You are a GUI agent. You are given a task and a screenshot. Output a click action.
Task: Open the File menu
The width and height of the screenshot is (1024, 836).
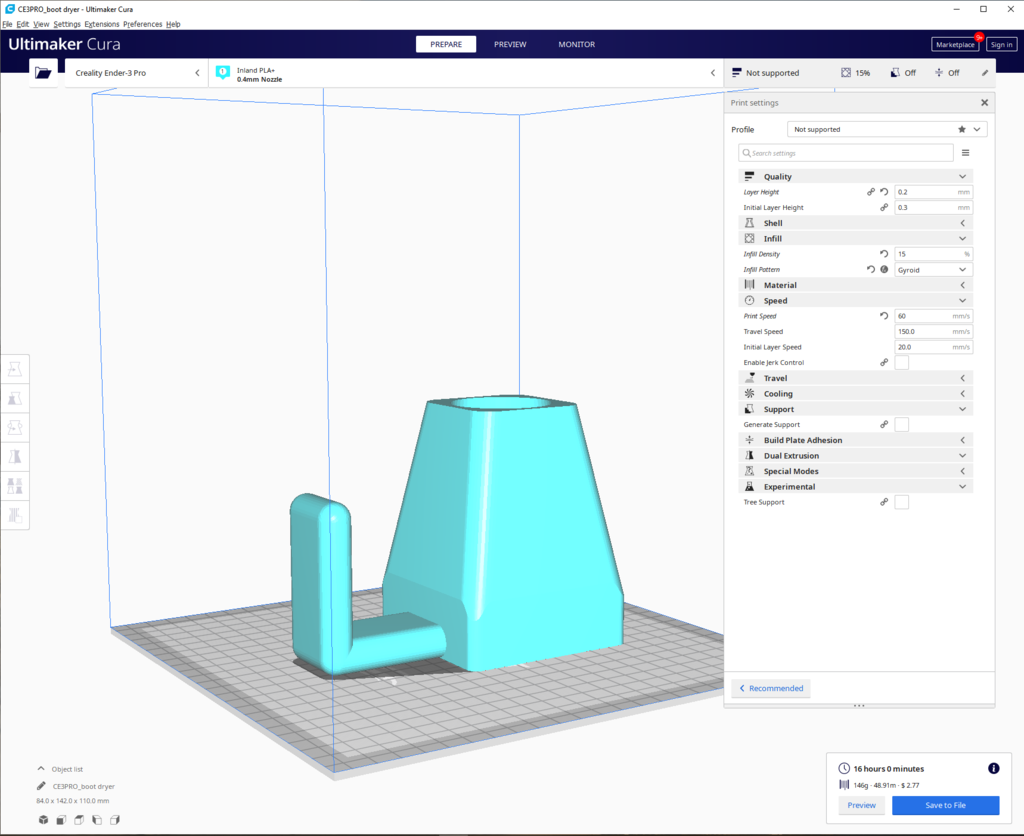pos(7,24)
